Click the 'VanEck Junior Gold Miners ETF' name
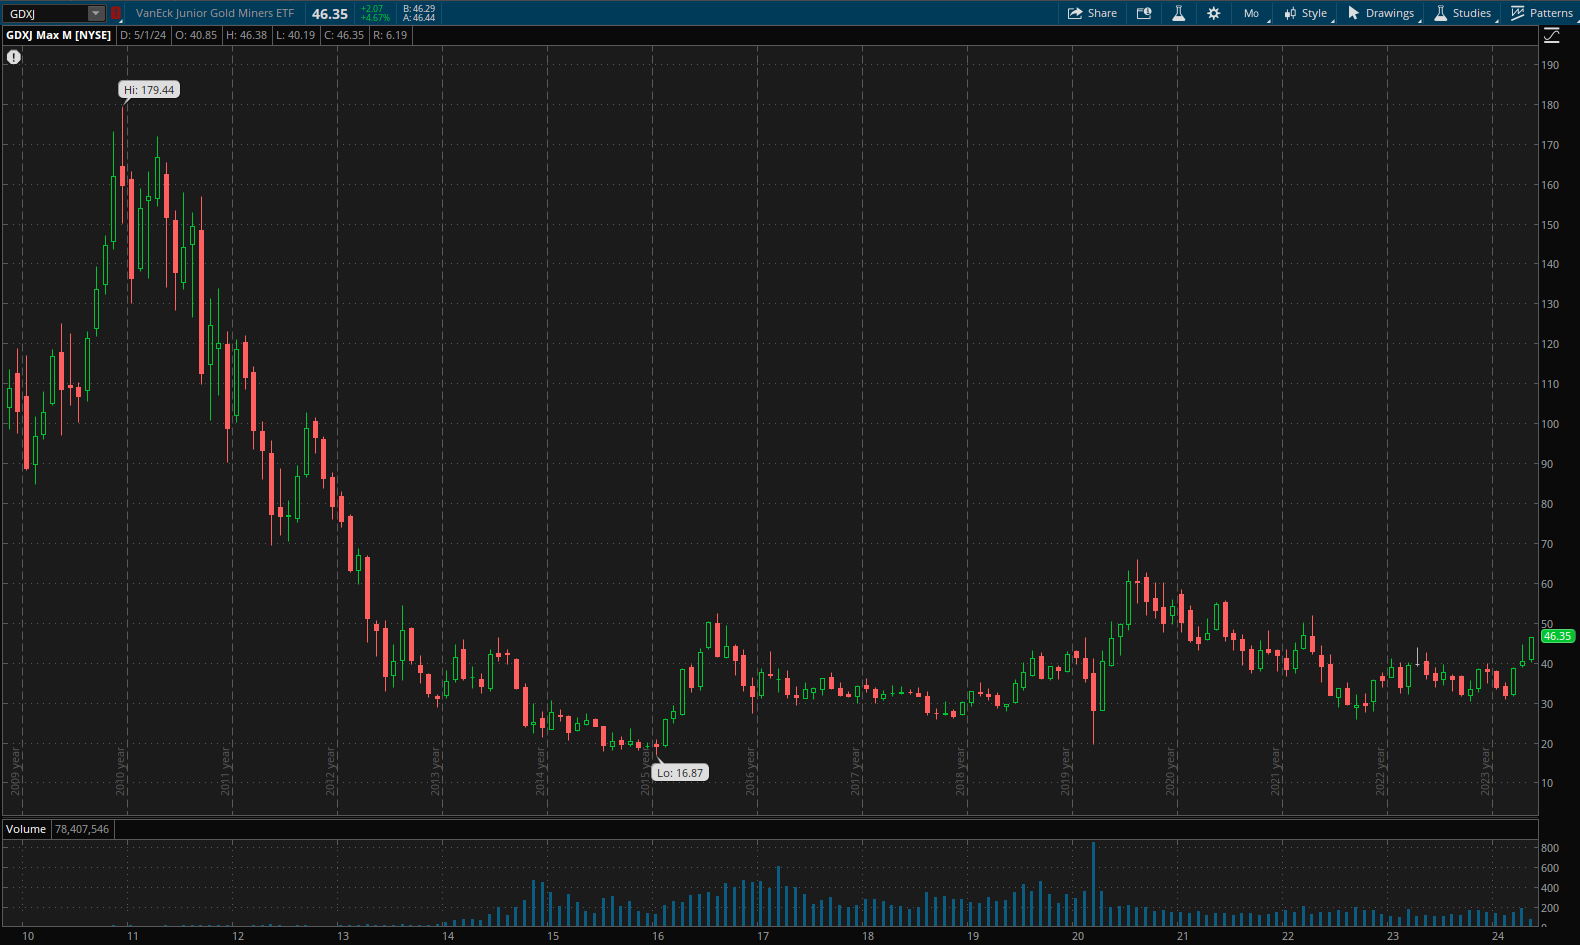This screenshot has width=1580, height=945. tap(215, 13)
